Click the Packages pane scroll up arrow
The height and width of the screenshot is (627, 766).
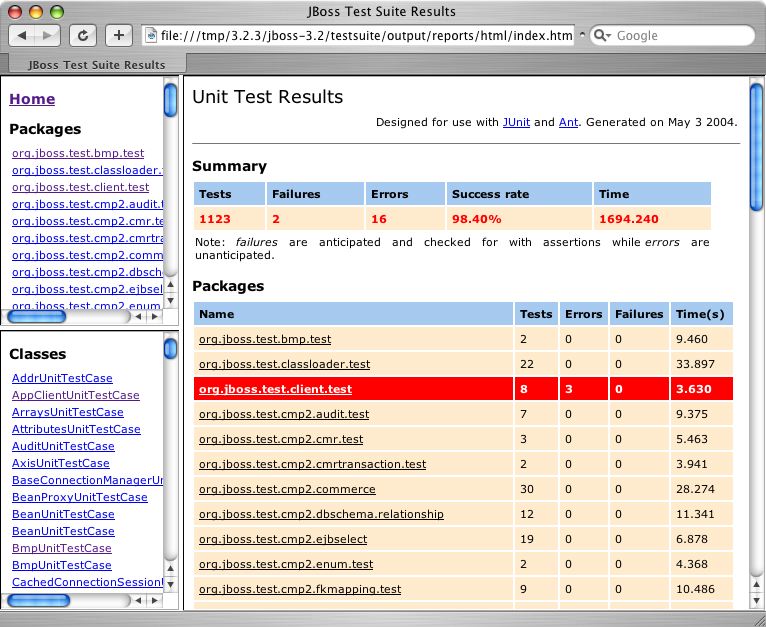click(170, 284)
